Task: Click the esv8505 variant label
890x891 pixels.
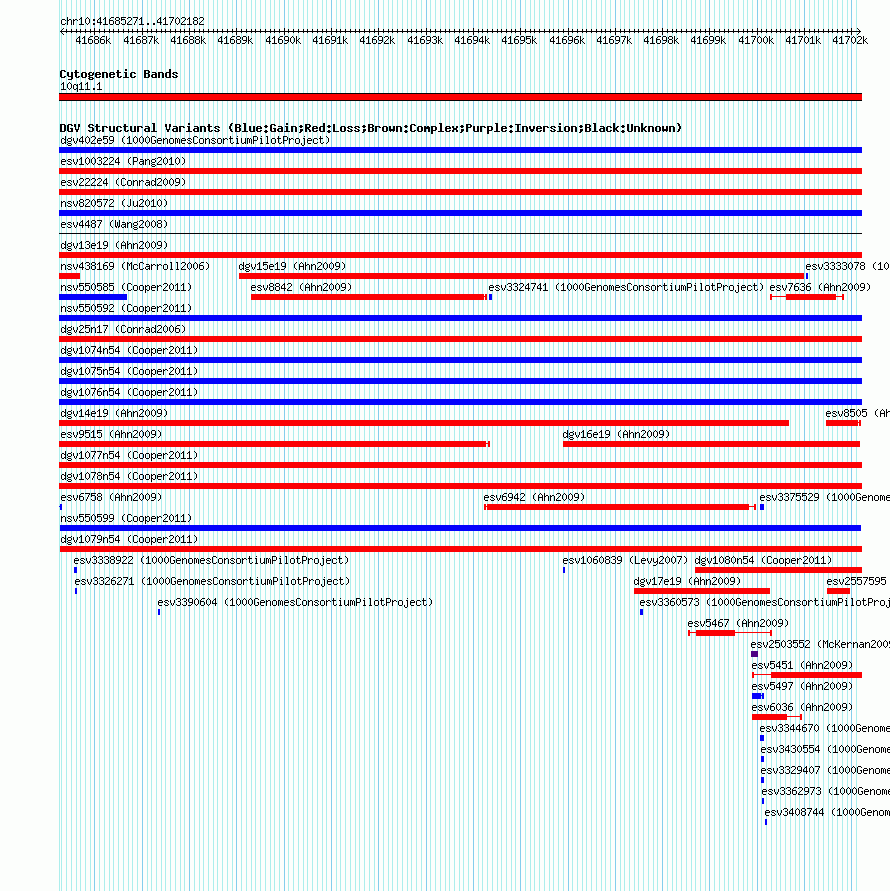Action: (x=858, y=414)
